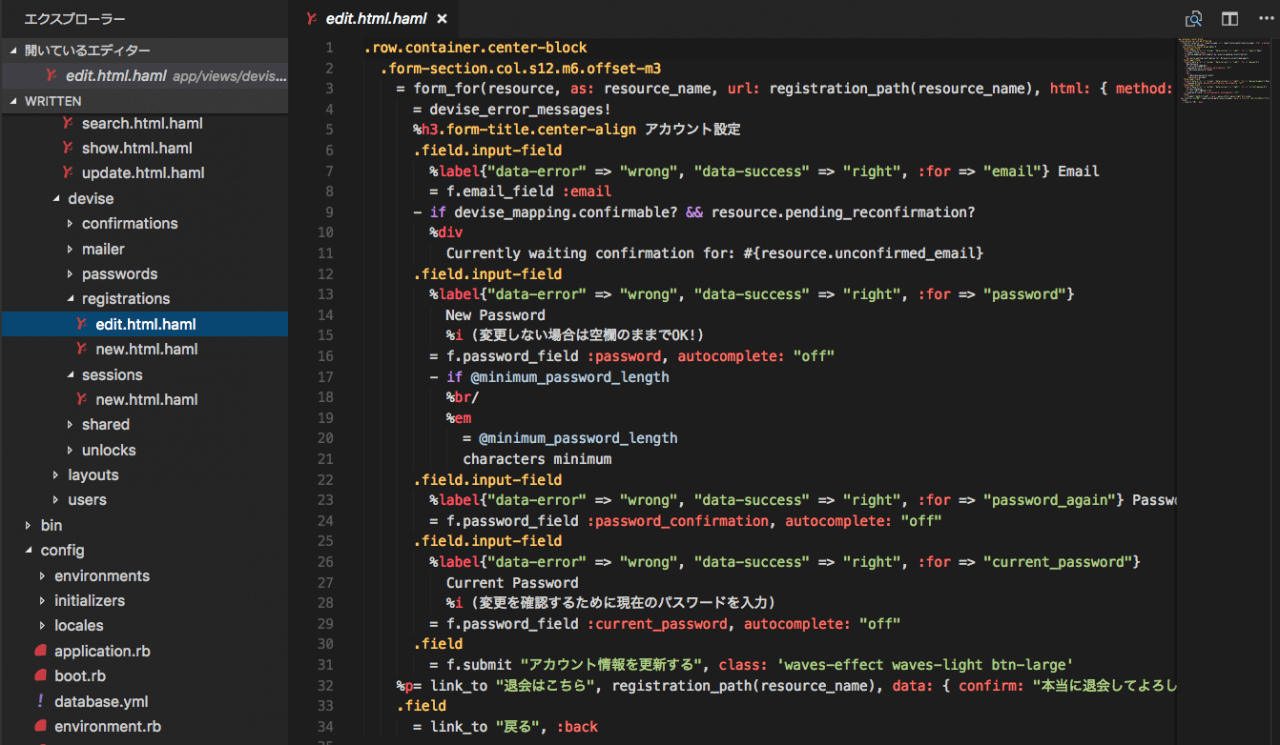Click 'characters minimum' text in editor
The image size is (1280, 745).
click(x=537, y=459)
